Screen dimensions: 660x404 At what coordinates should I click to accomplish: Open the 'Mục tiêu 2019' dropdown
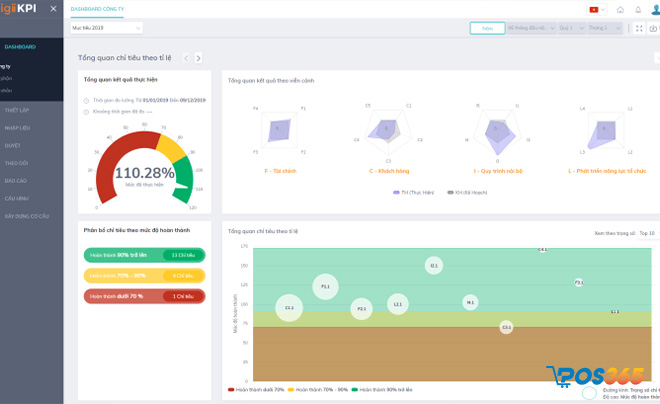click(106, 28)
